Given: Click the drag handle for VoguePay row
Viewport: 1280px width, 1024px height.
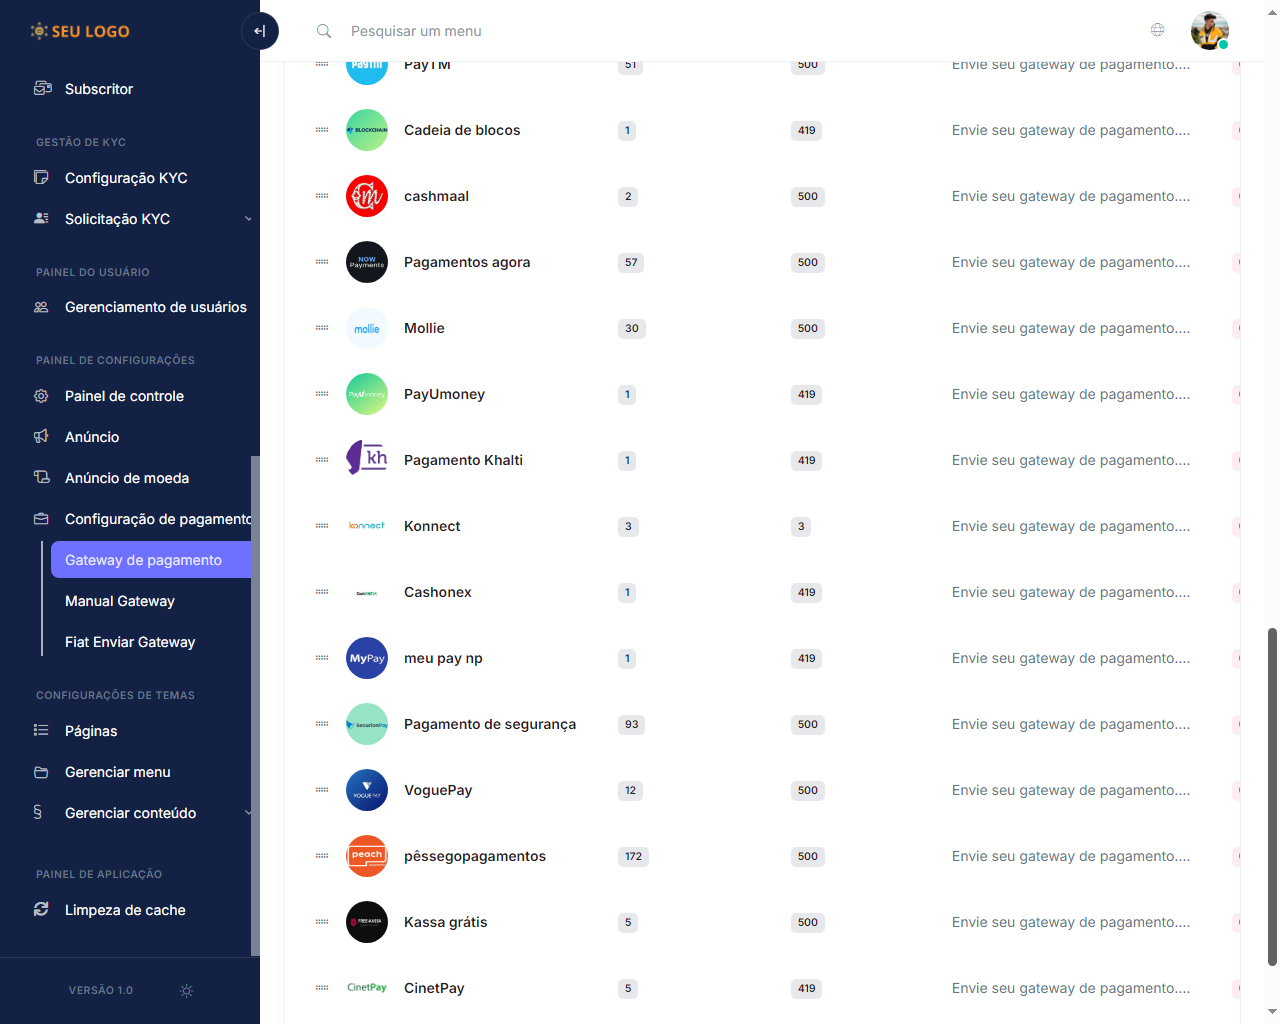Looking at the screenshot, I should (322, 790).
